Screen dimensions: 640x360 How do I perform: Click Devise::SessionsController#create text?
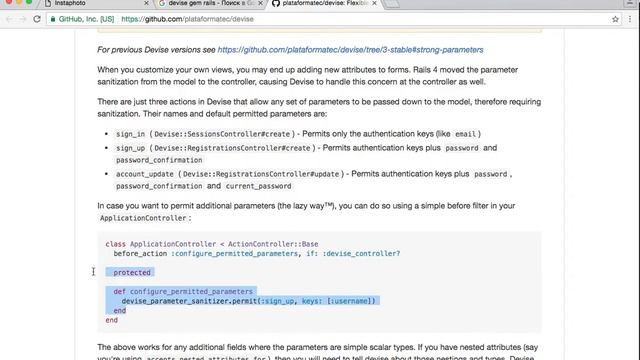[222, 134]
